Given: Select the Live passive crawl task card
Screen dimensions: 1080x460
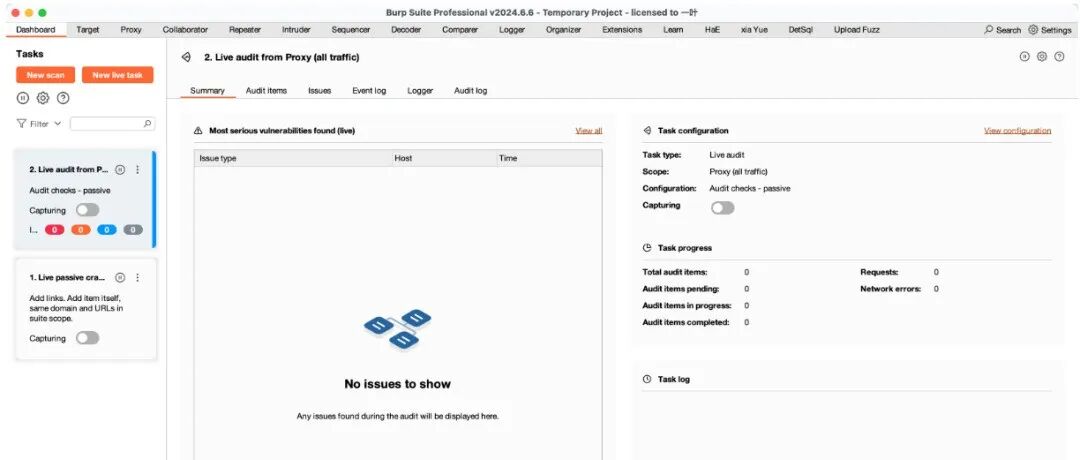Looking at the screenshot, I should coord(85,309).
